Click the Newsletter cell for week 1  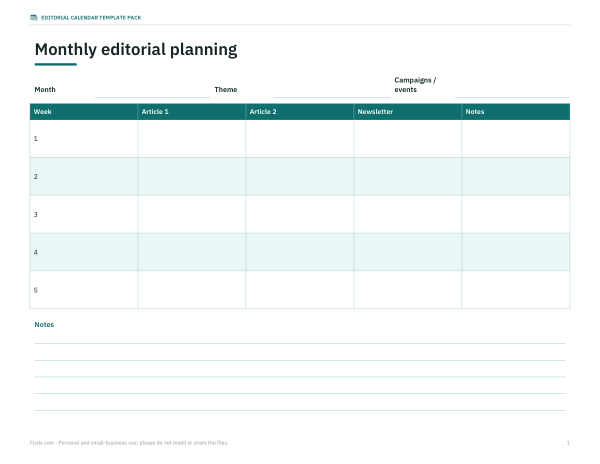[x=408, y=139]
